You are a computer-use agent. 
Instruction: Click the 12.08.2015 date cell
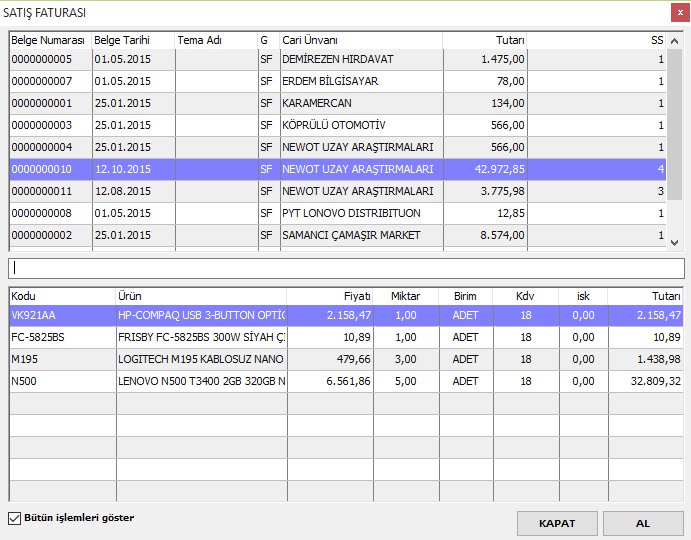tap(134, 191)
